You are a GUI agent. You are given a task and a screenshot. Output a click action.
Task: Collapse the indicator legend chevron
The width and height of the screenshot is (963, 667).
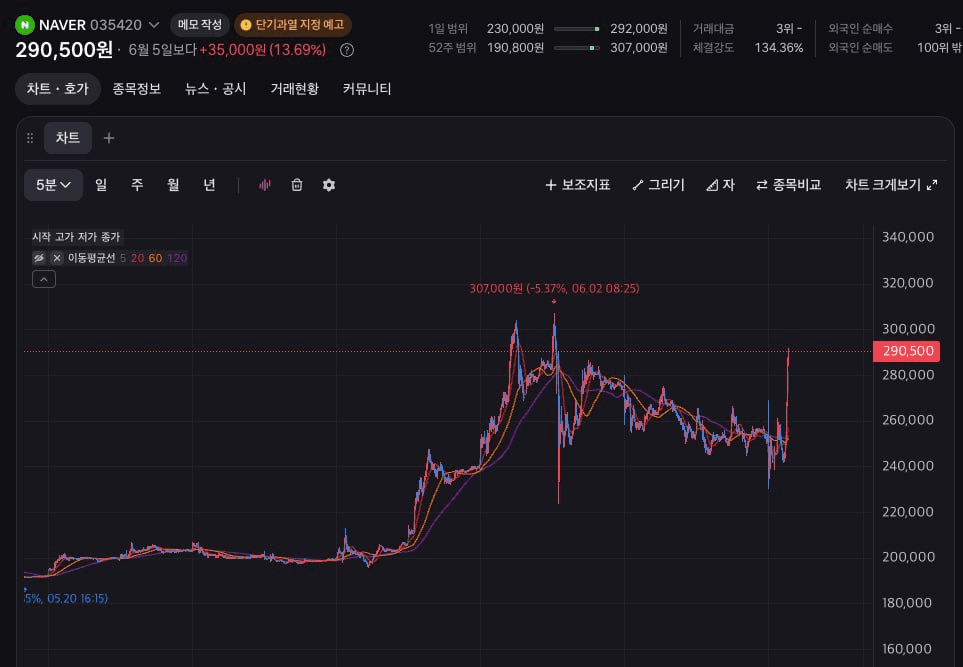coord(44,279)
